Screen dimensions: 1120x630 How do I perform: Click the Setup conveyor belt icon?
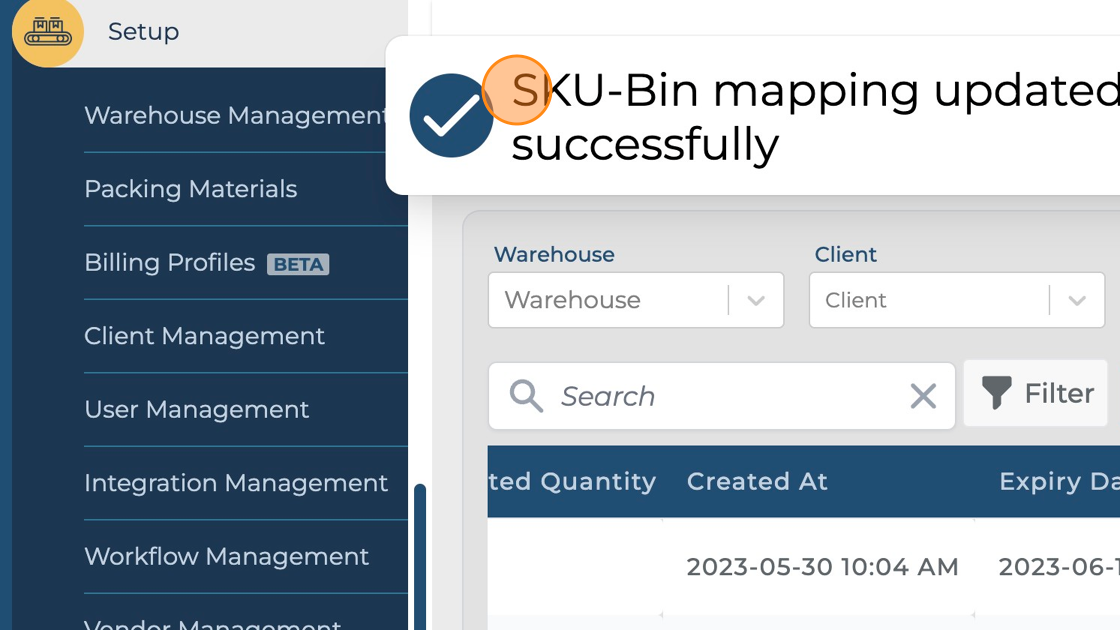(x=47, y=32)
